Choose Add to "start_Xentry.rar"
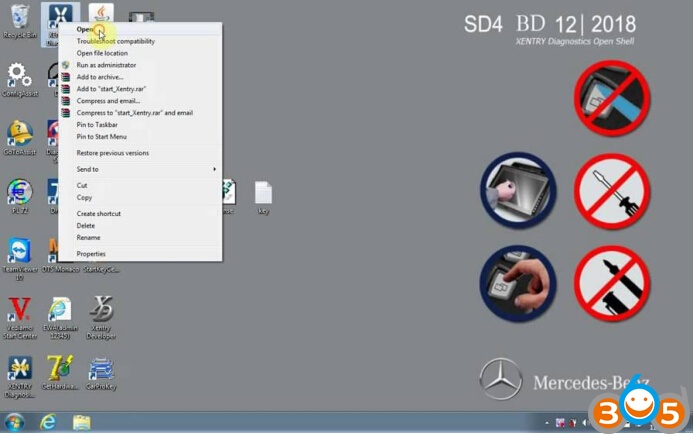Screen dimensions: 695x434 141,89
